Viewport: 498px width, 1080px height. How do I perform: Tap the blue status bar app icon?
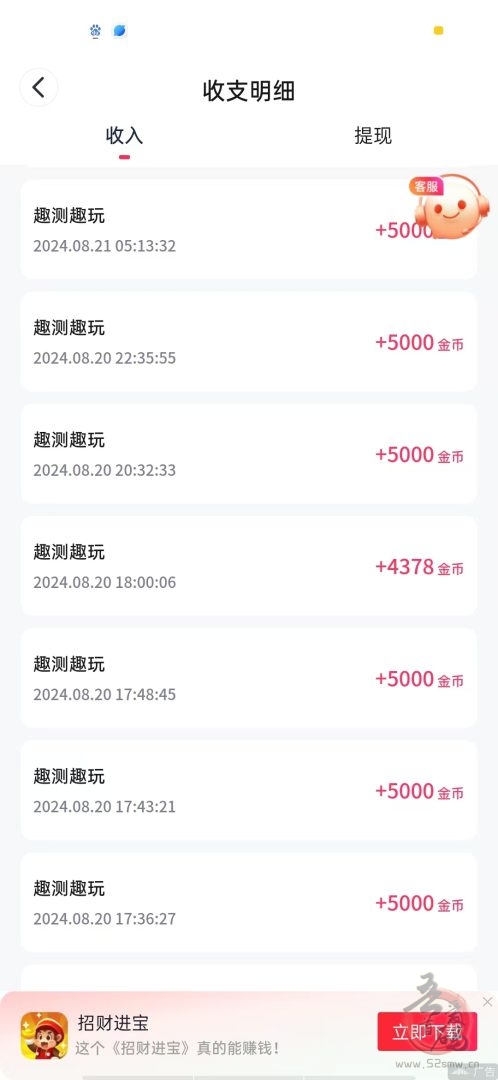point(120,30)
